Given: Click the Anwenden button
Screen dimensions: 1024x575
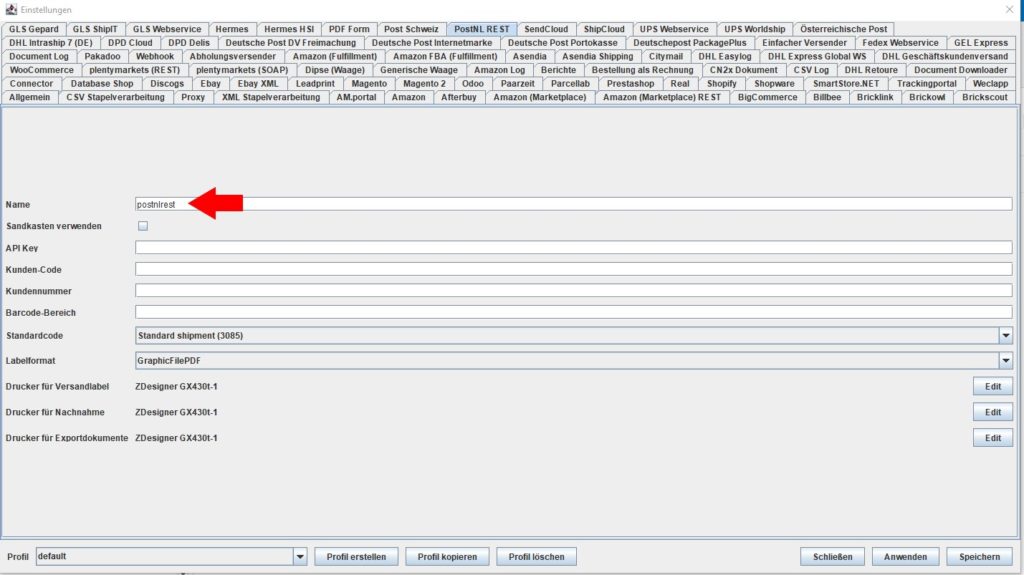Looking at the screenshot, I should click(905, 557).
